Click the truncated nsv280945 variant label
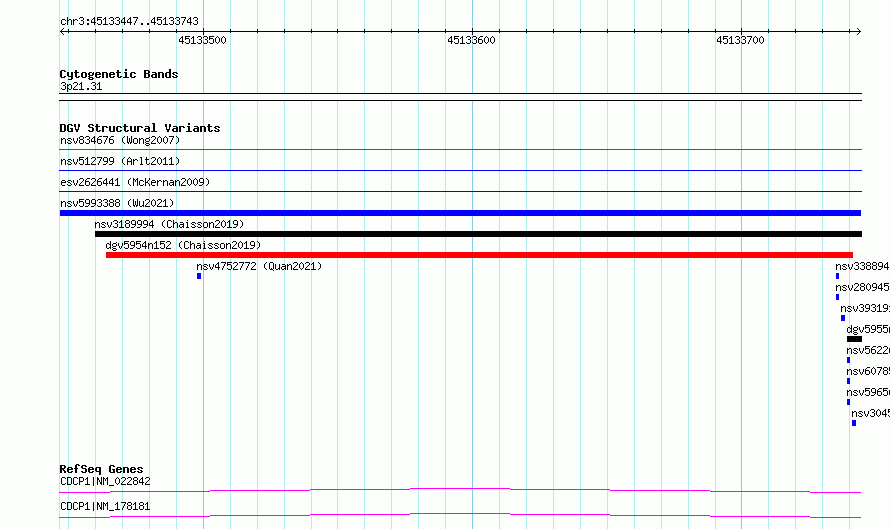Image resolution: width=890 pixels, height=529 pixels. point(862,287)
